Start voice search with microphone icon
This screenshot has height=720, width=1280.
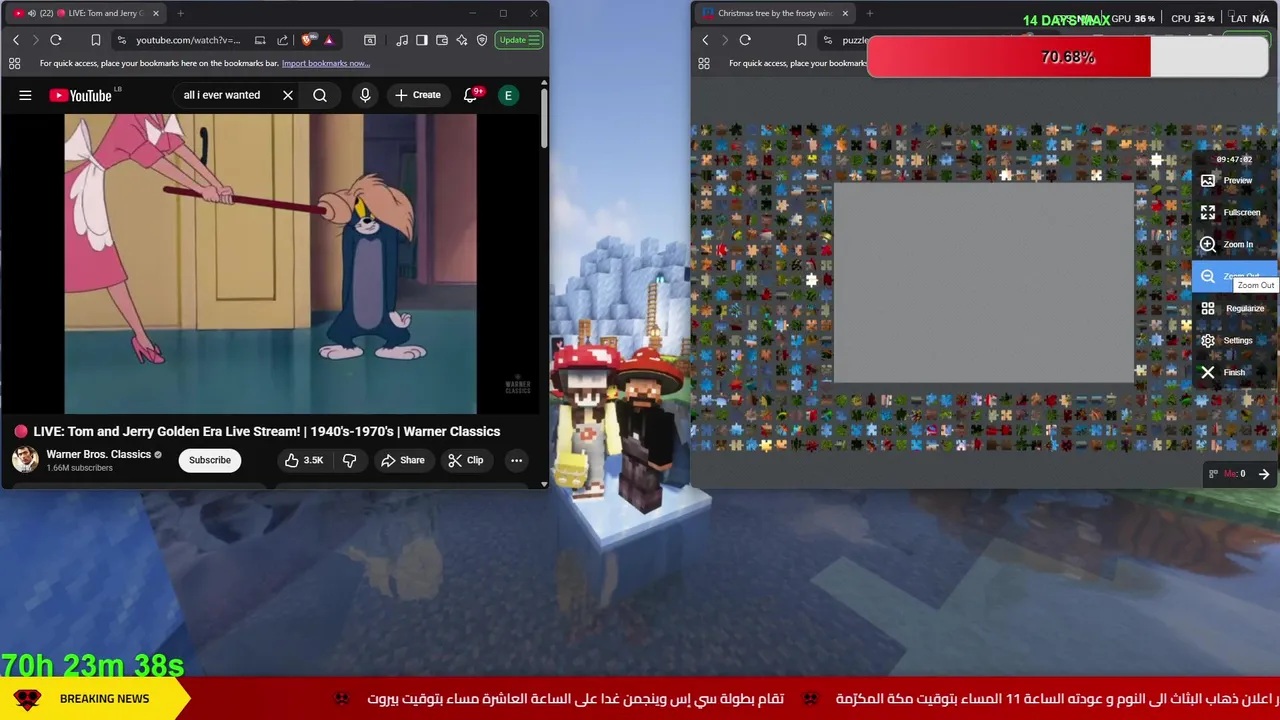[x=365, y=95]
